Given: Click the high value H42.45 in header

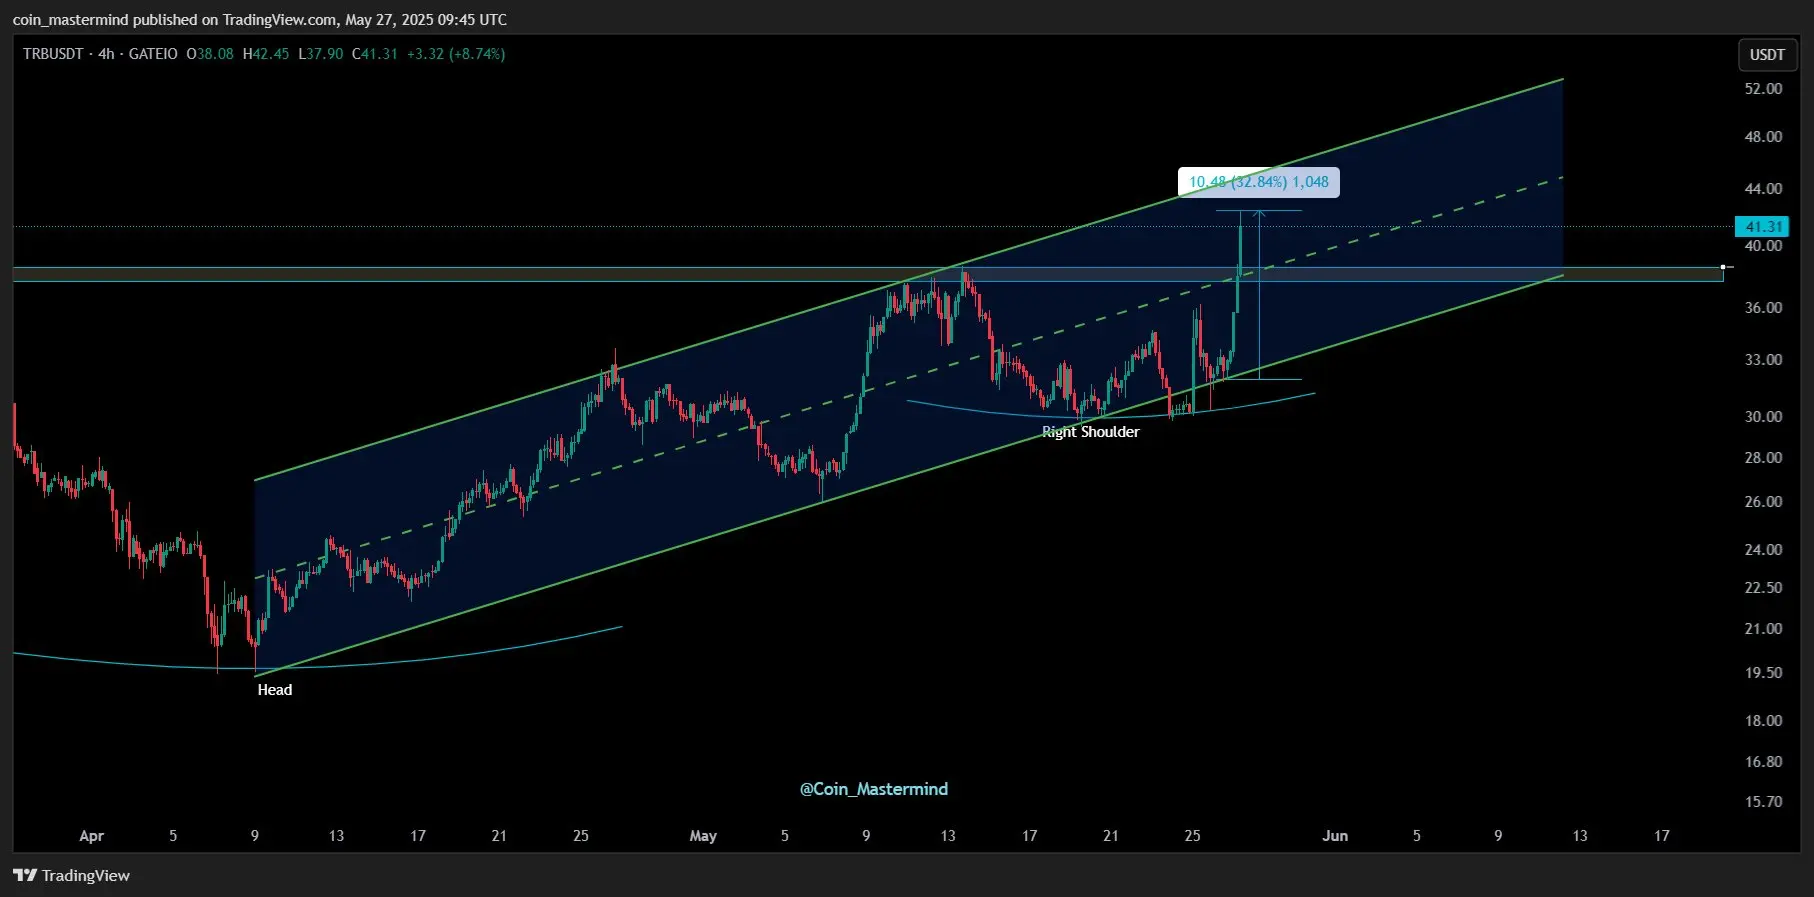Looking at the screenshot, I should point(266,54).
